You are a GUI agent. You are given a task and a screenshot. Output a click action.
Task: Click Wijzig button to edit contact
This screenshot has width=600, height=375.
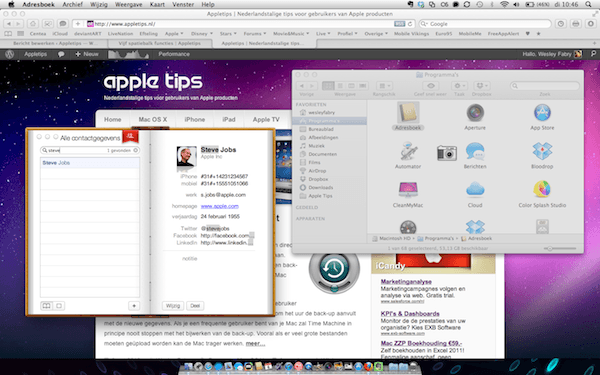[173, 306]
